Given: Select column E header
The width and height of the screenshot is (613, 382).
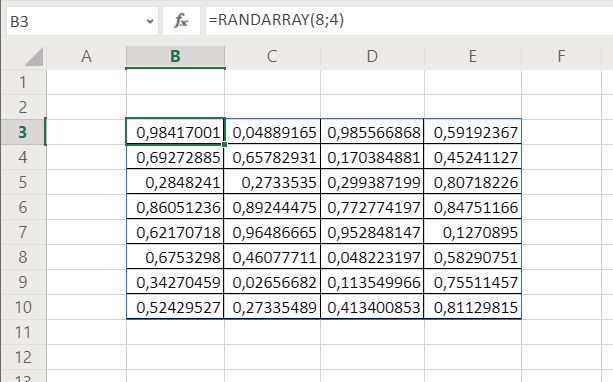Looking at the screenshot, I should click(x=473, y=57).
